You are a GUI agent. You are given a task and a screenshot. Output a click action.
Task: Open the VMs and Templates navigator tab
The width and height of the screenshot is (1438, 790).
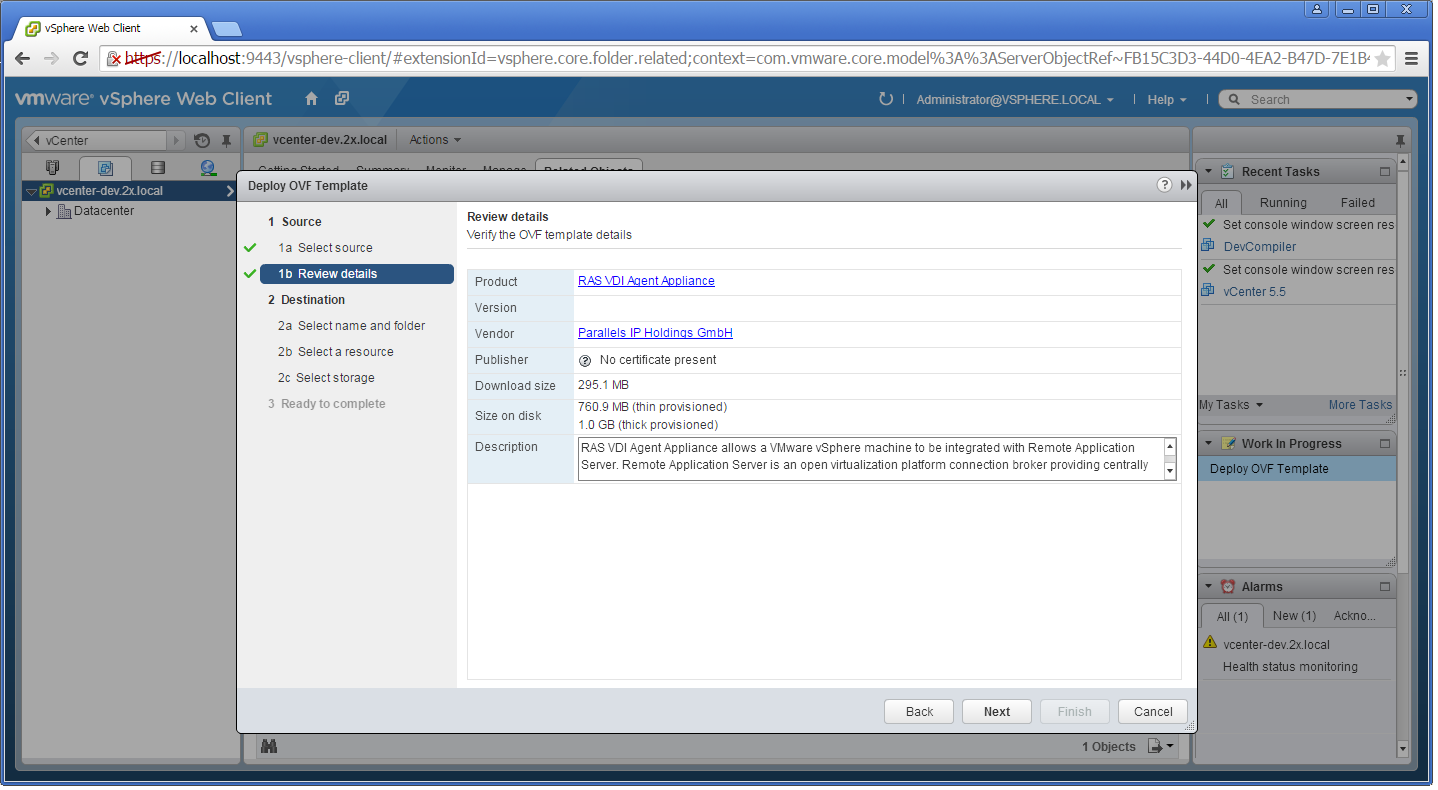point(105,168)
